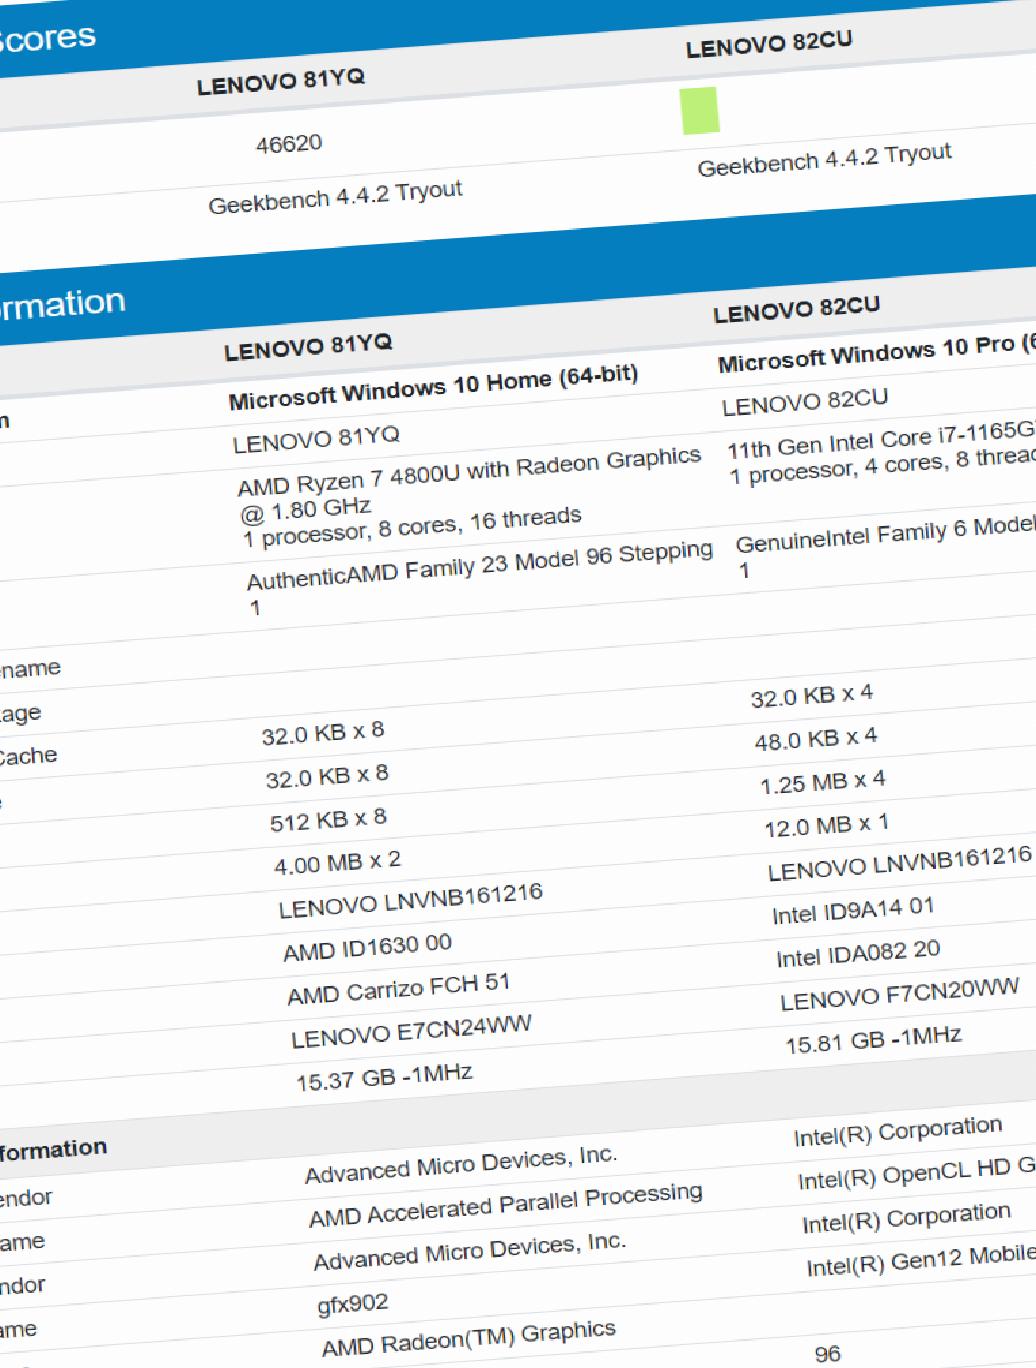The image size is (1036, 1368).
Task: Select the "512 KB x 8" cache value
Action: 328,820
